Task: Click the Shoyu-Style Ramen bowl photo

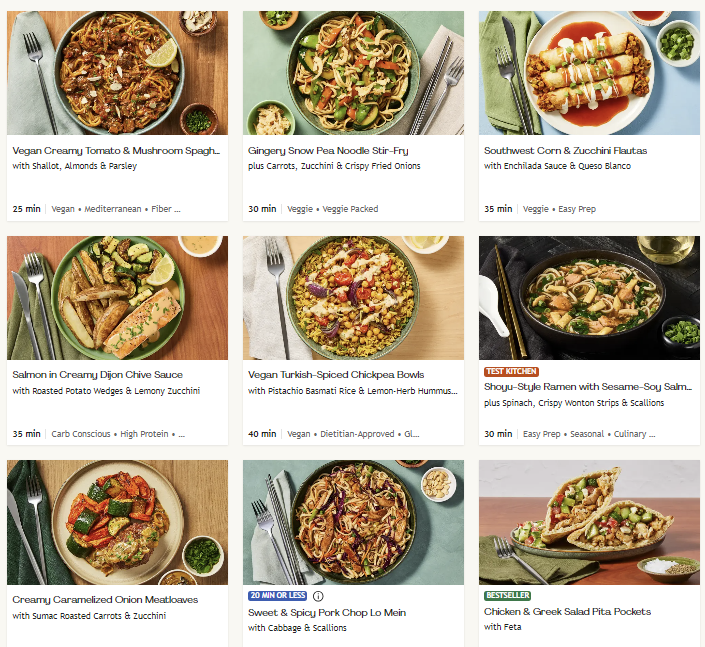Action: click(589, 298)
